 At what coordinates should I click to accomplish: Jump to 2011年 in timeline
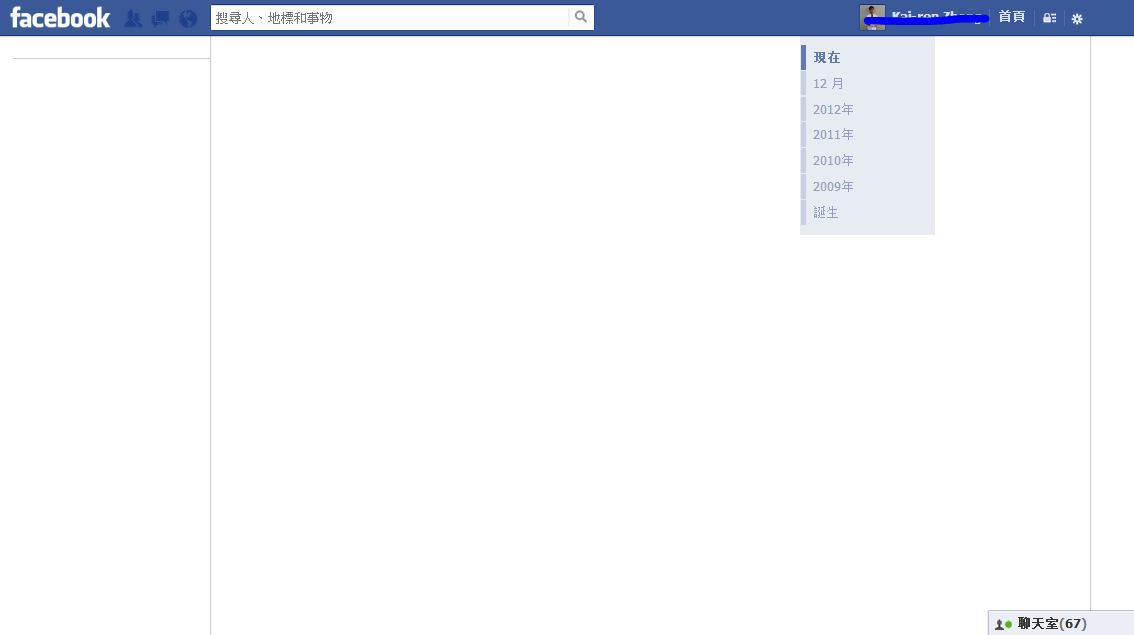point(832,135)
